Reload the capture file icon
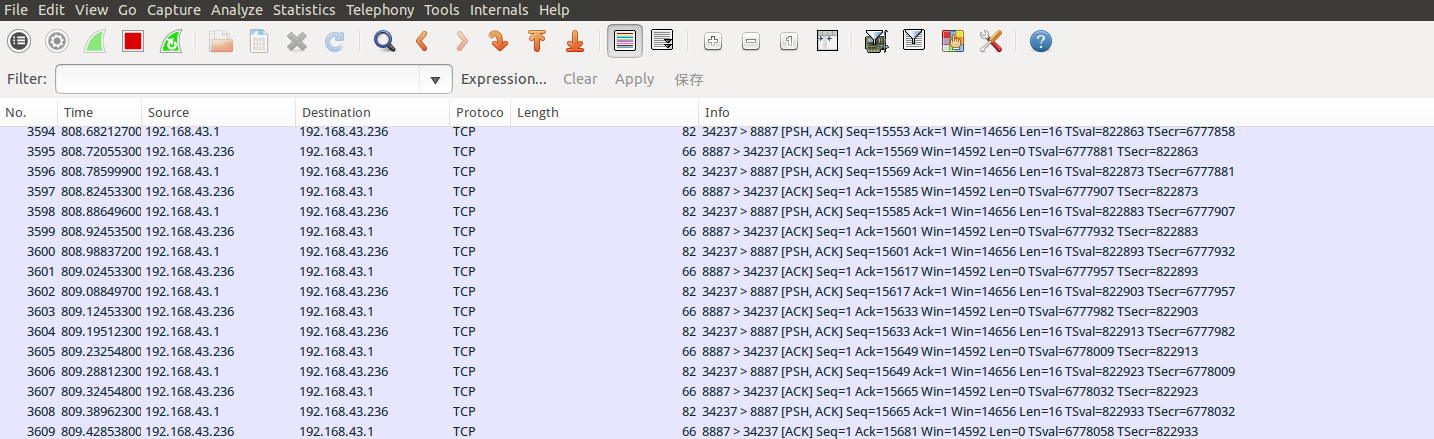The height and width of the screenshot is (439, 1434). 335,41
